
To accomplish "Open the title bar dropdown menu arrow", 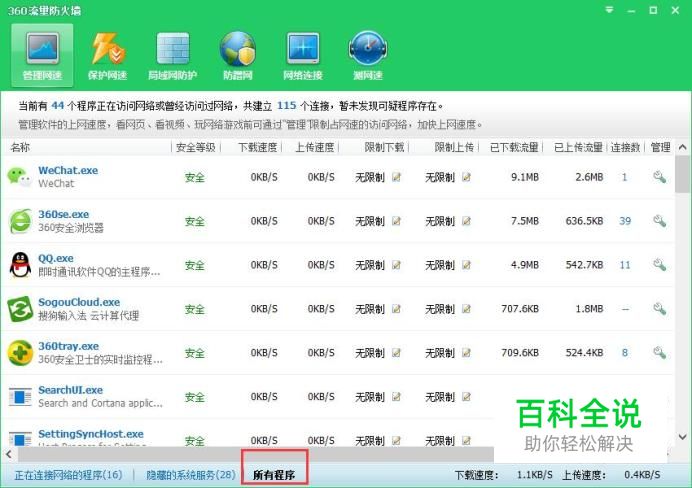I will tap(609, 10).
